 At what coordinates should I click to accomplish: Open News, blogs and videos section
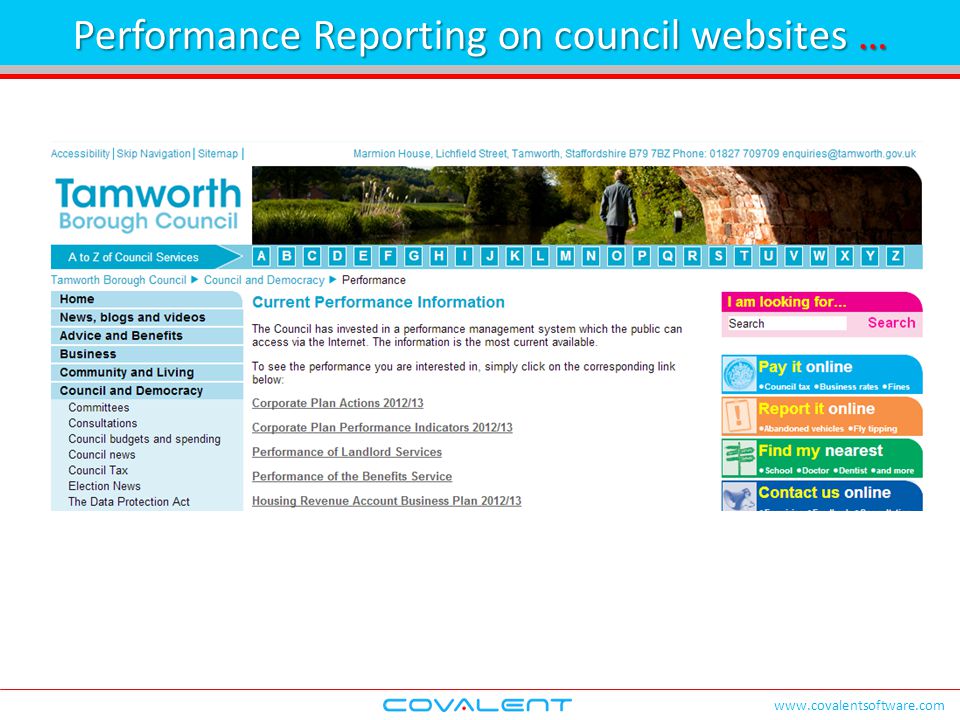147,317
